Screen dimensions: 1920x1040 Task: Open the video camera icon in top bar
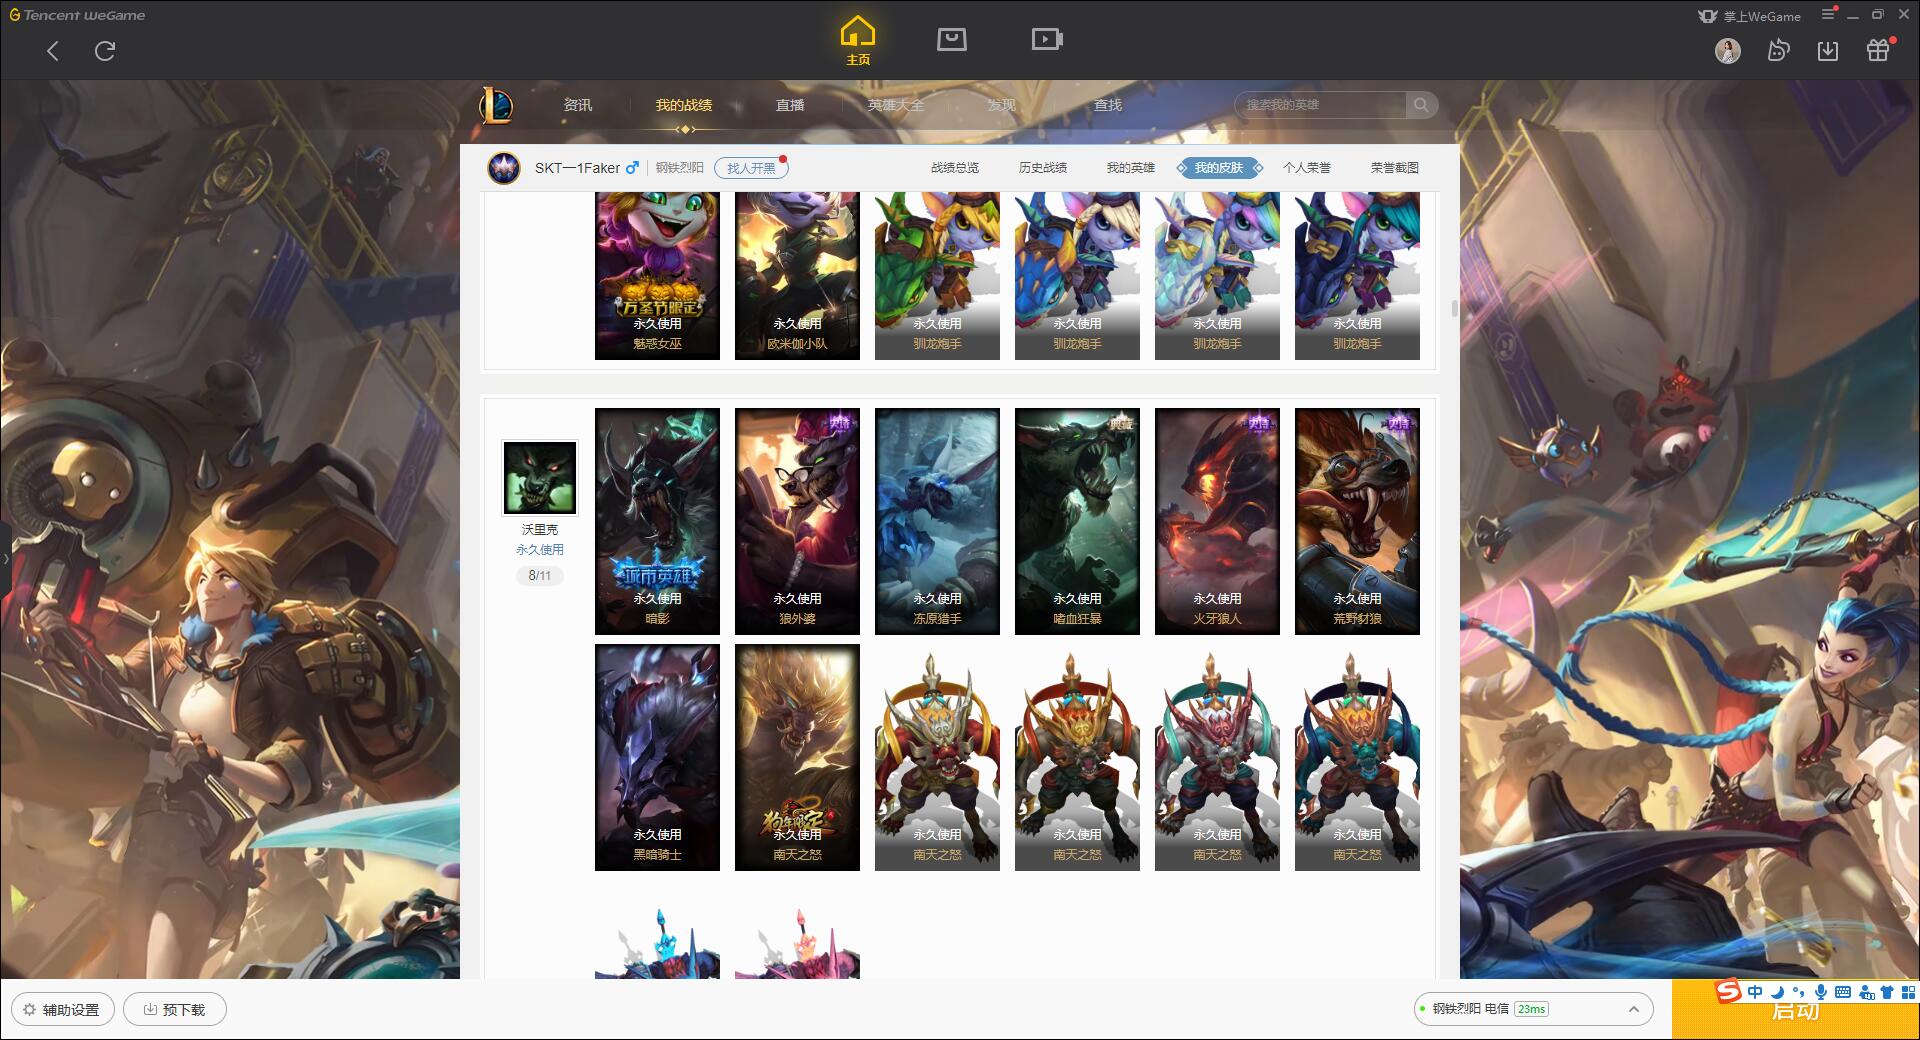click(1046, 39)
